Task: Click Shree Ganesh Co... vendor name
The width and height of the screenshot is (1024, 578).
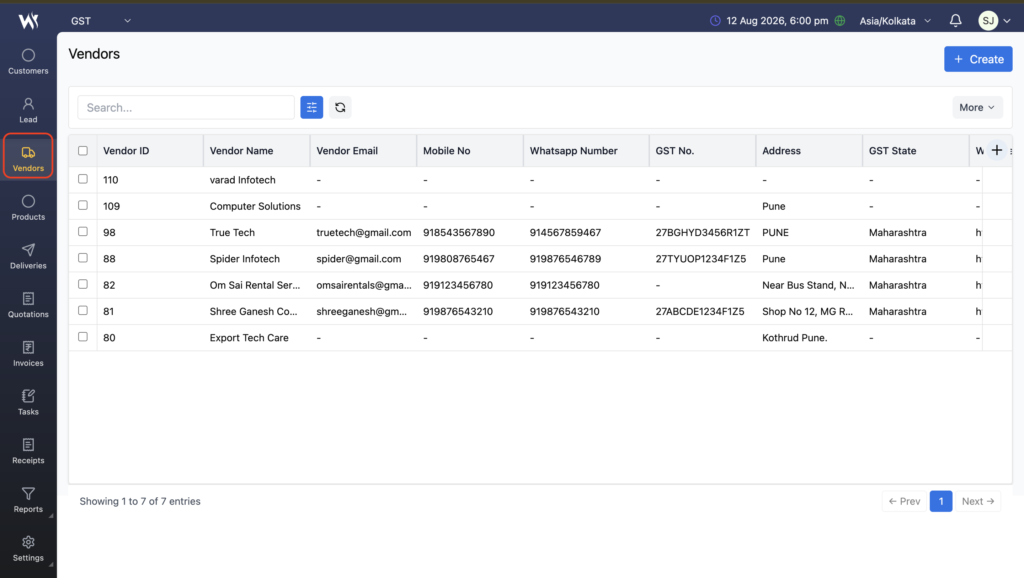Action: pos(253,312)
